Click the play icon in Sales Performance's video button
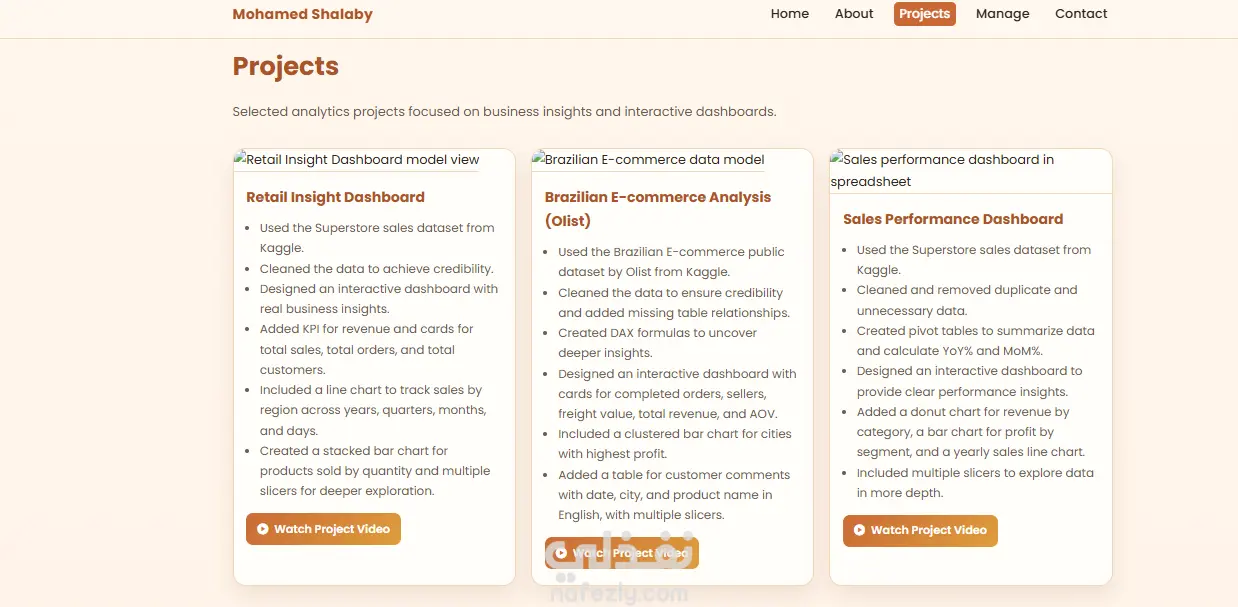This screenshot has height=607, width=1238. click(859, 530)
